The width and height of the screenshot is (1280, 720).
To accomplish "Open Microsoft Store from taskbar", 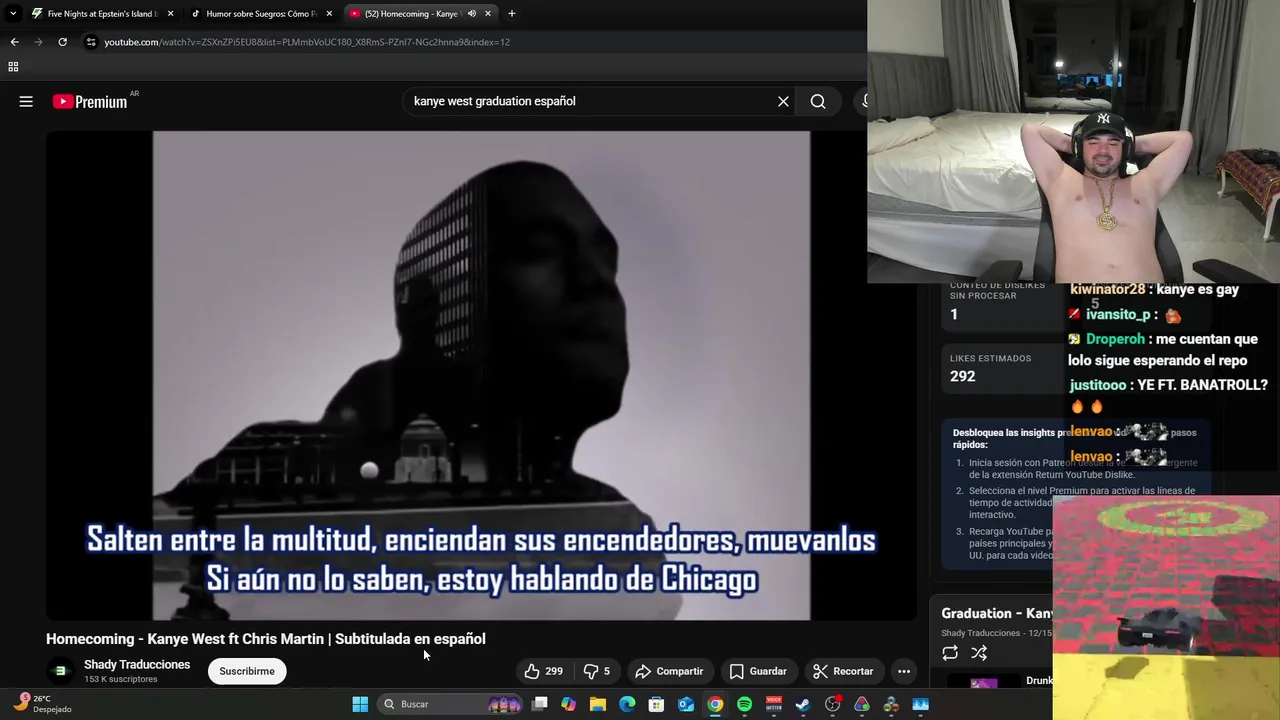I will click(x=657, y=704).
